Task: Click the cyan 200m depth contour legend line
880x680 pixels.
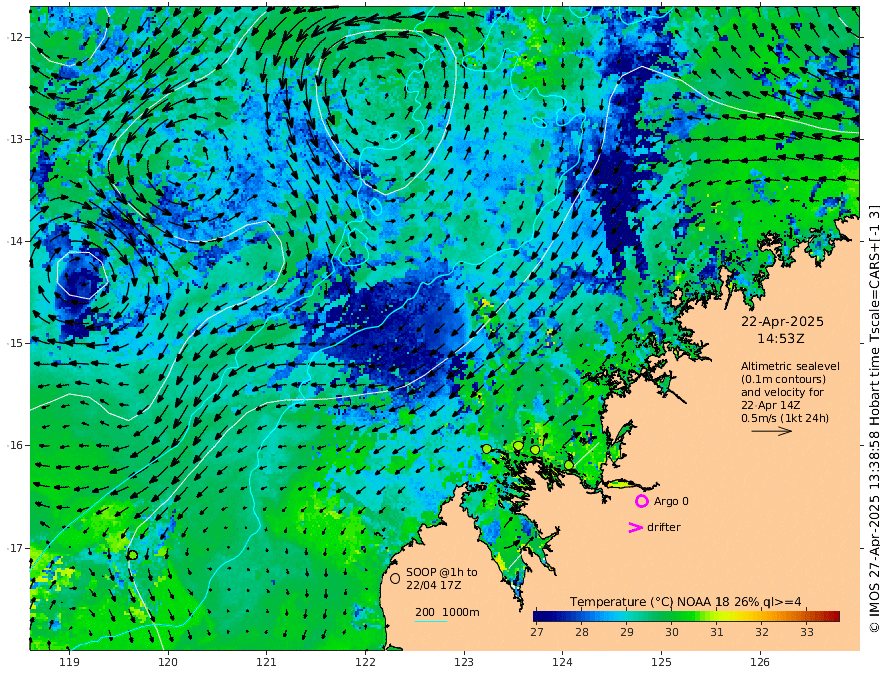Action: [x=431, y=621]
